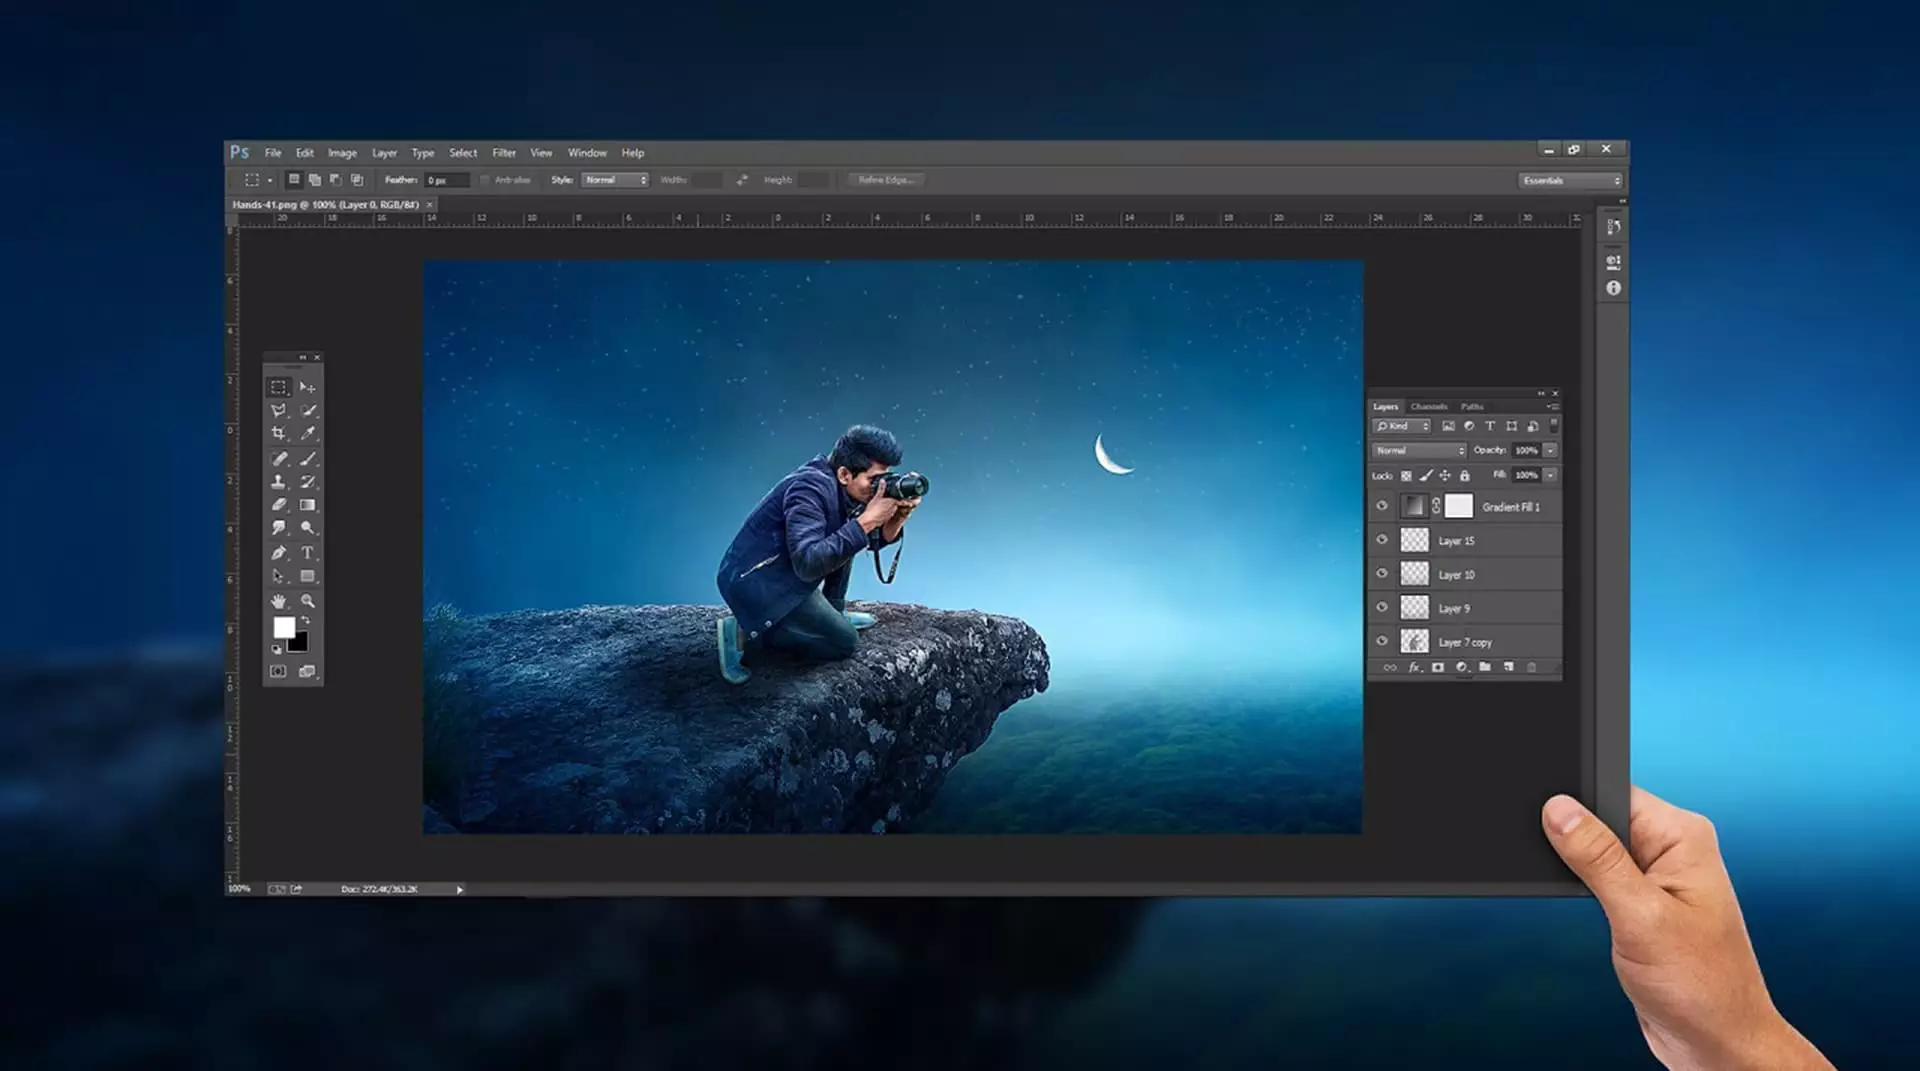Open the tool preset picker arrow
Screen dimensions: 1920x1071
[x=270, y=181]
